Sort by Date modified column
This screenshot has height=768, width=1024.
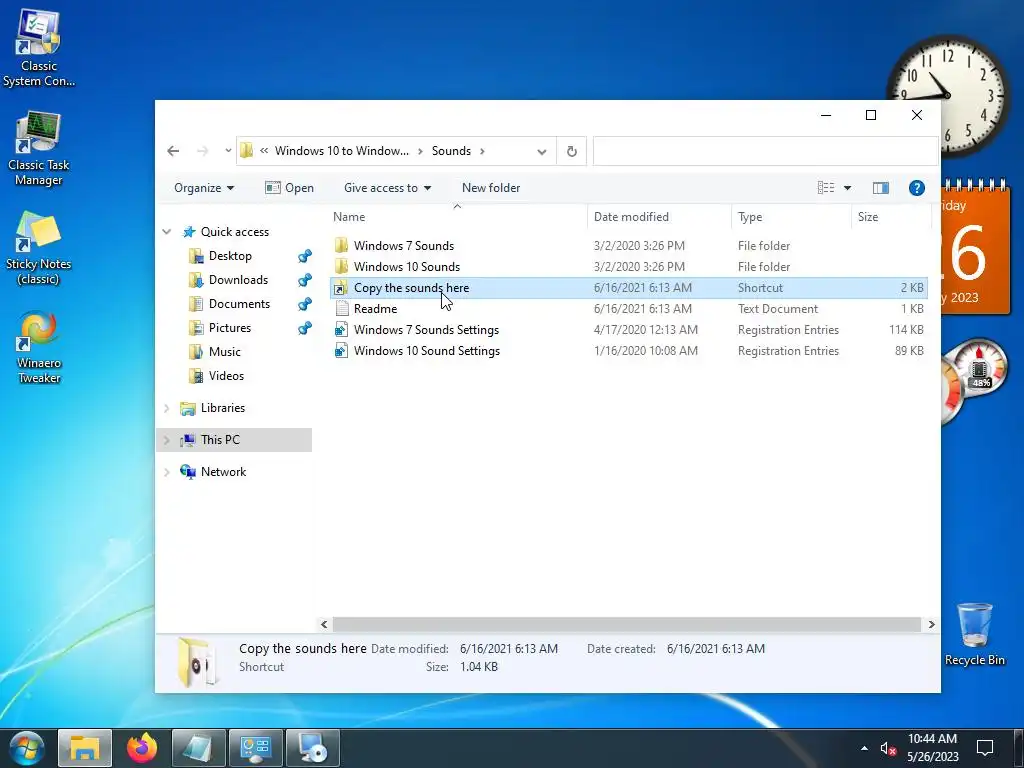pos(660,217)
